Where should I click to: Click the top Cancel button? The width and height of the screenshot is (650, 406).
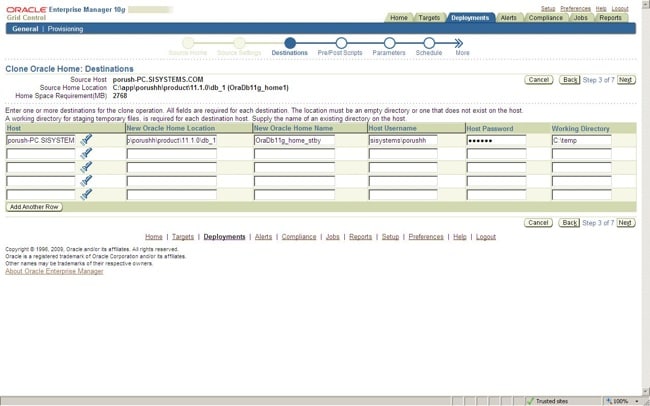(x=538, y=80)
